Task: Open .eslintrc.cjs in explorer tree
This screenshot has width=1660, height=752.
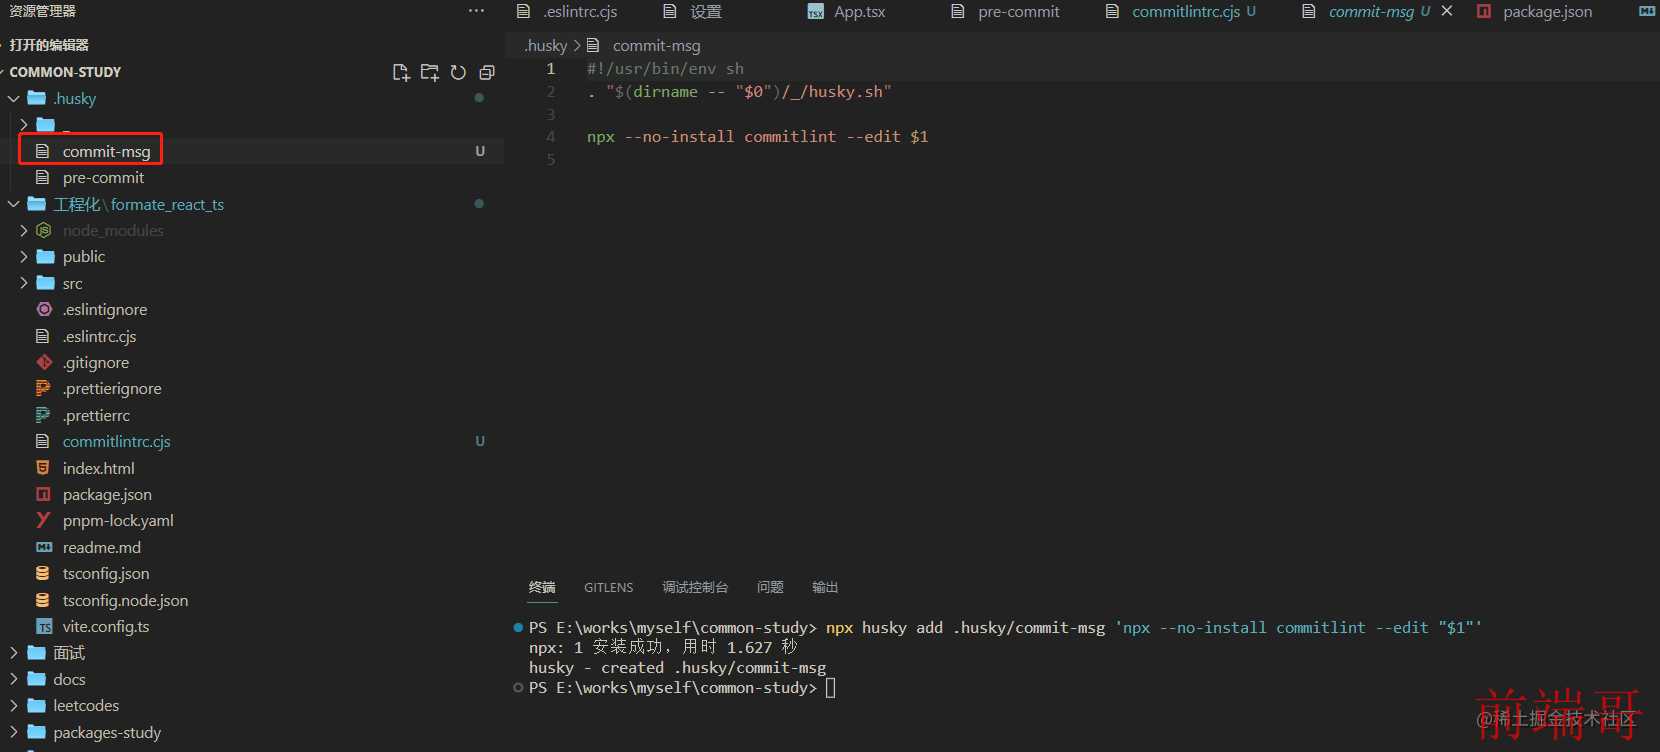Action: point(99,336)
